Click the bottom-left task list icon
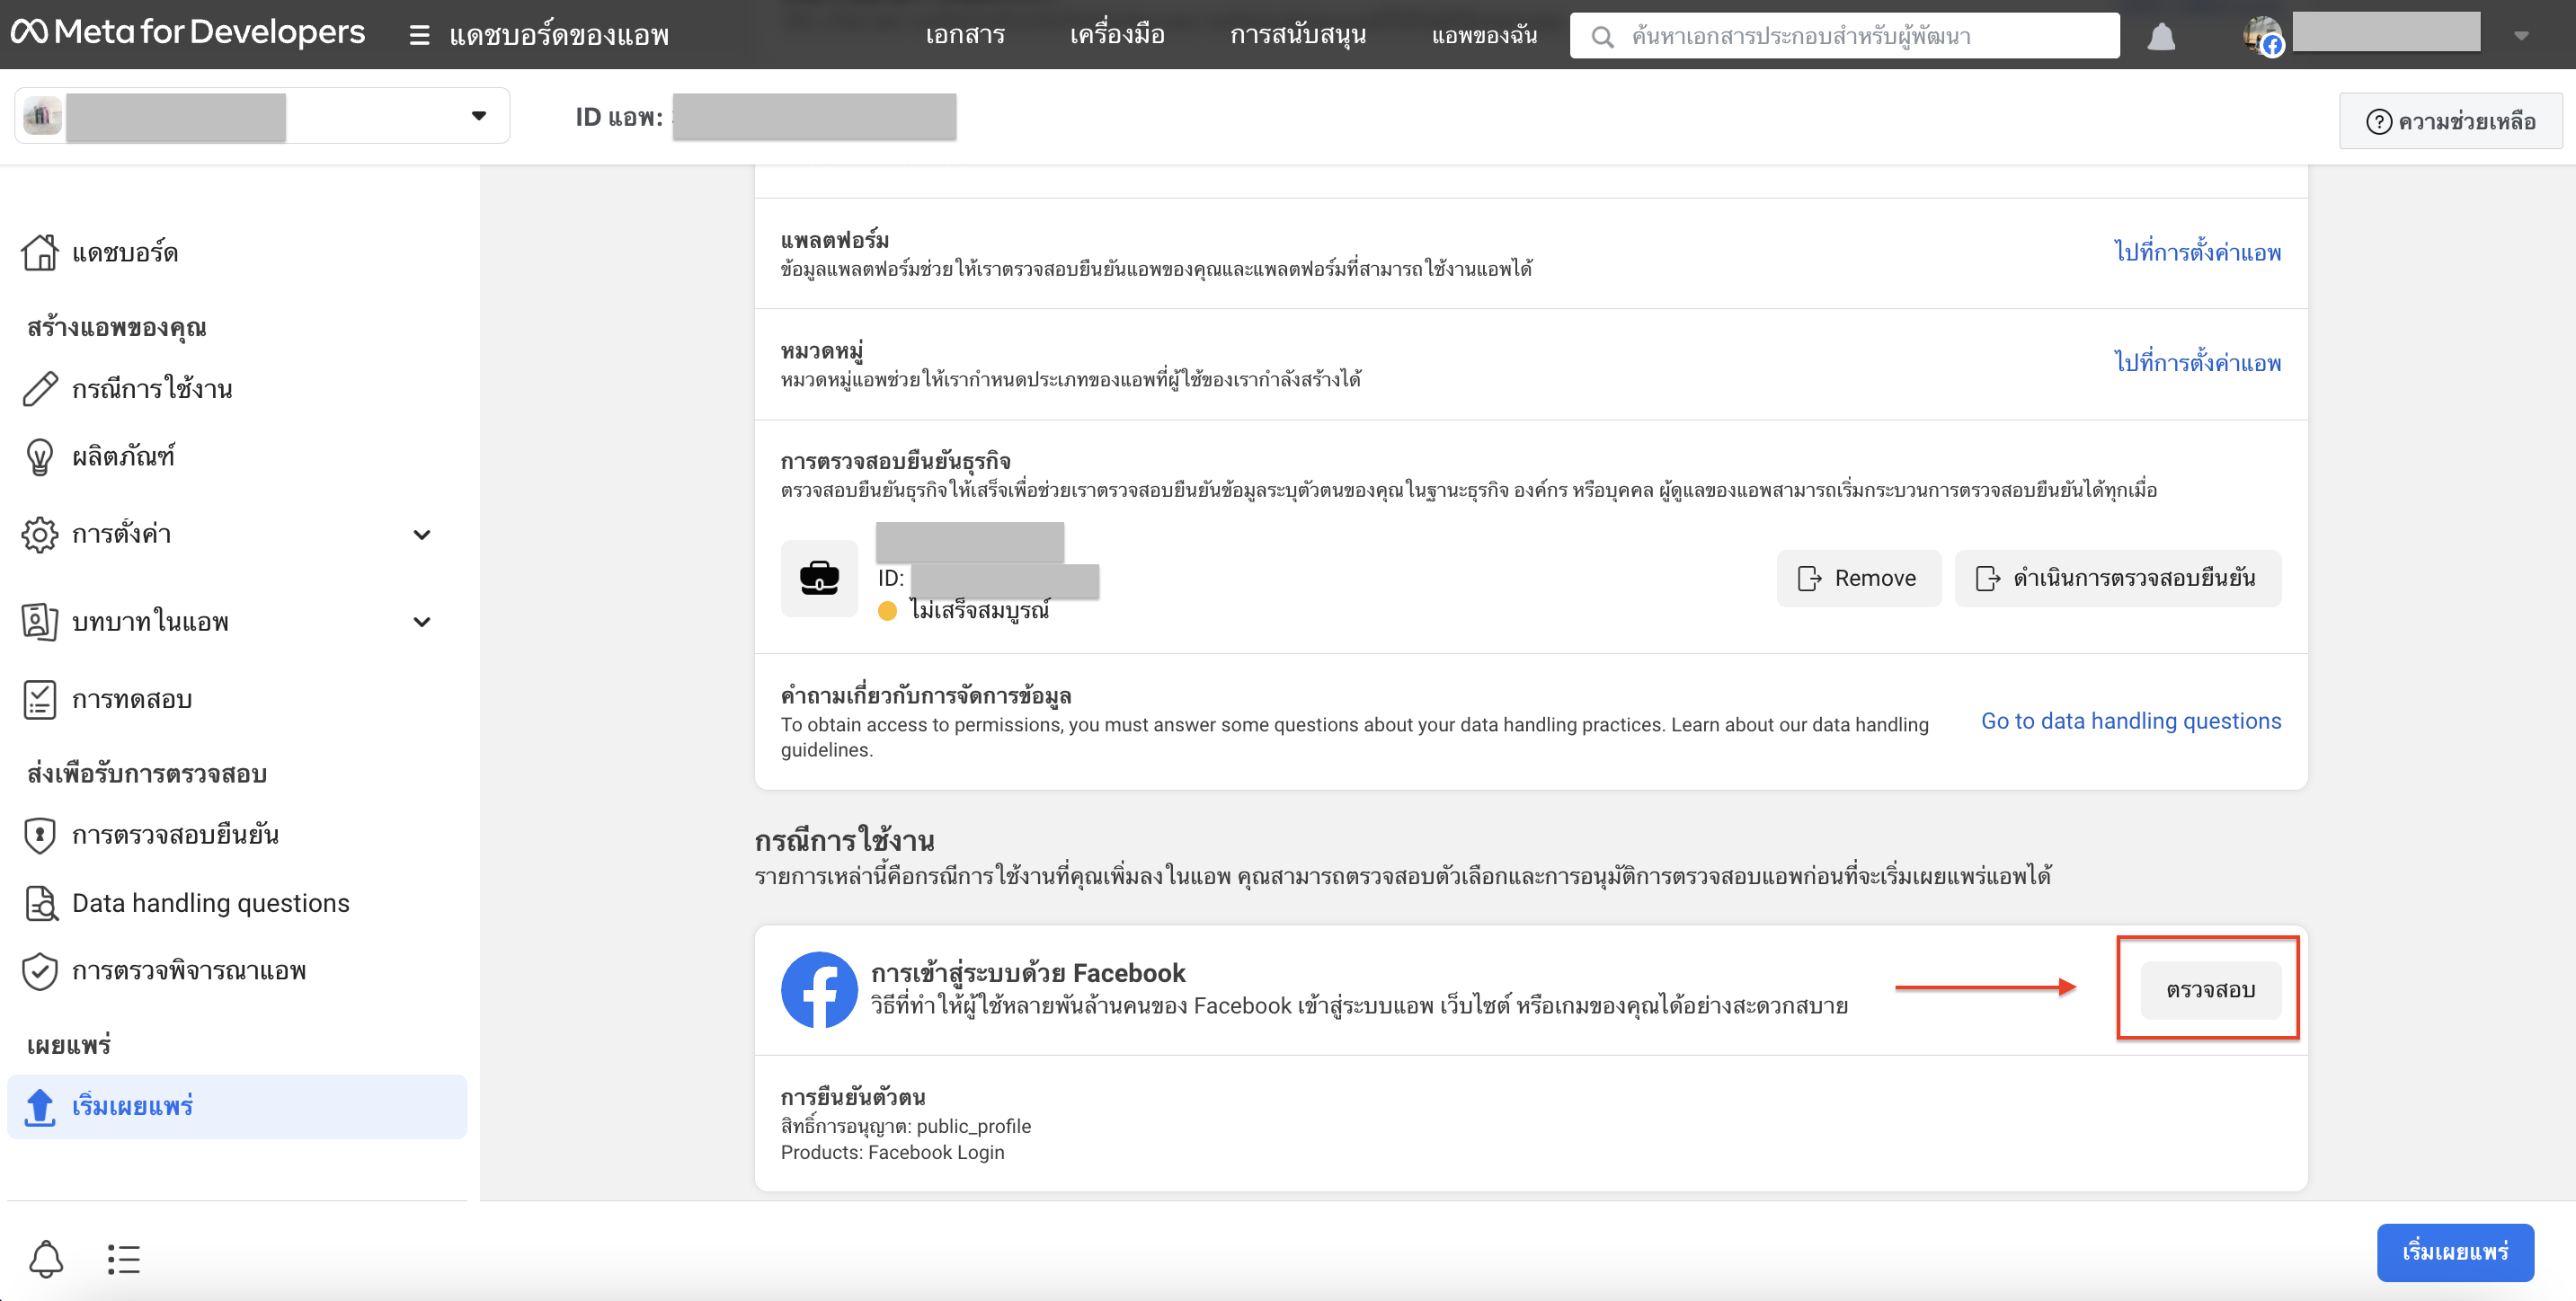Viewport: 2576px width, 1301px height. click(x=124, y=1259)
